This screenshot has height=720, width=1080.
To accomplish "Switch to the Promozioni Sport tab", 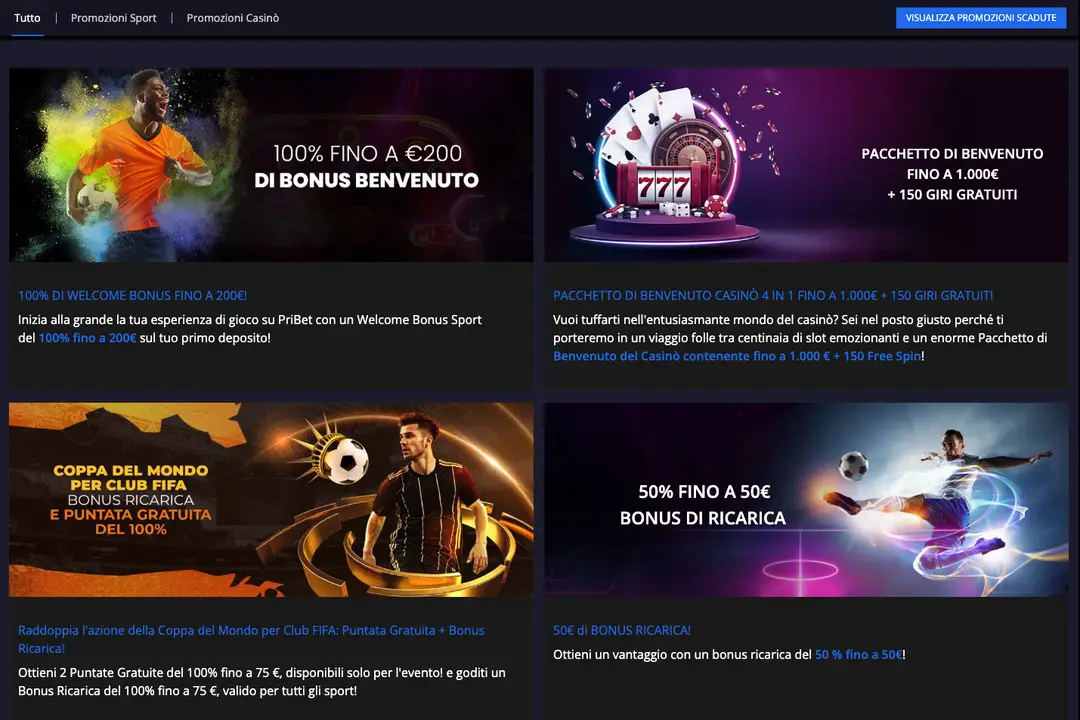I will point(113,18).
